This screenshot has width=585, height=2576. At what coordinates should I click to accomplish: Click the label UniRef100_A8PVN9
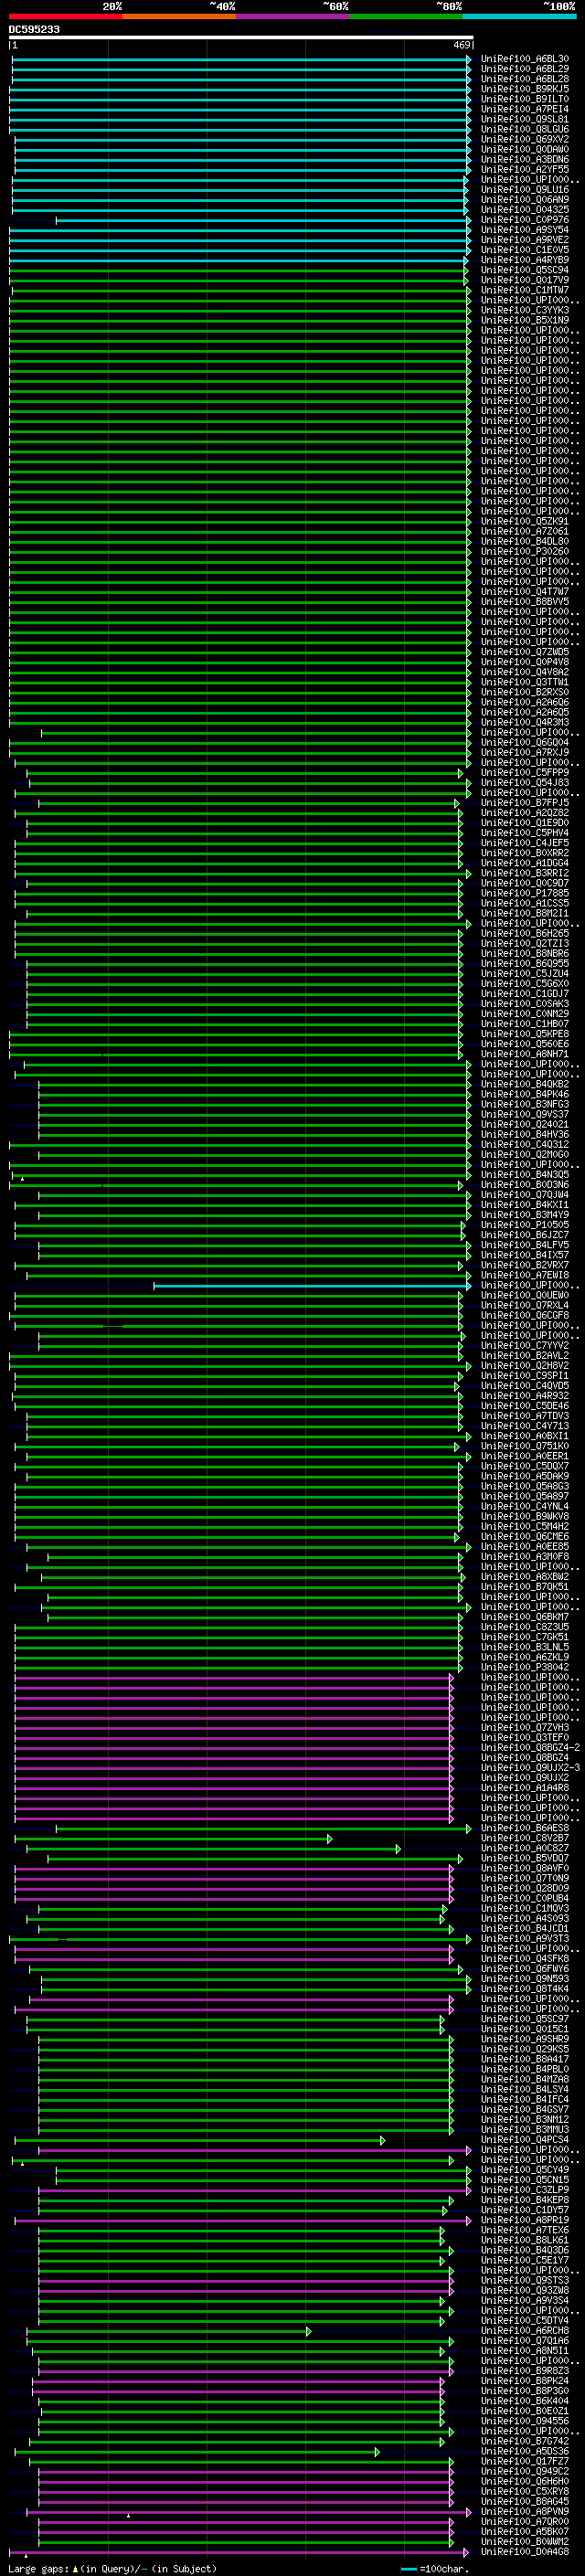tap(525, 2512)
